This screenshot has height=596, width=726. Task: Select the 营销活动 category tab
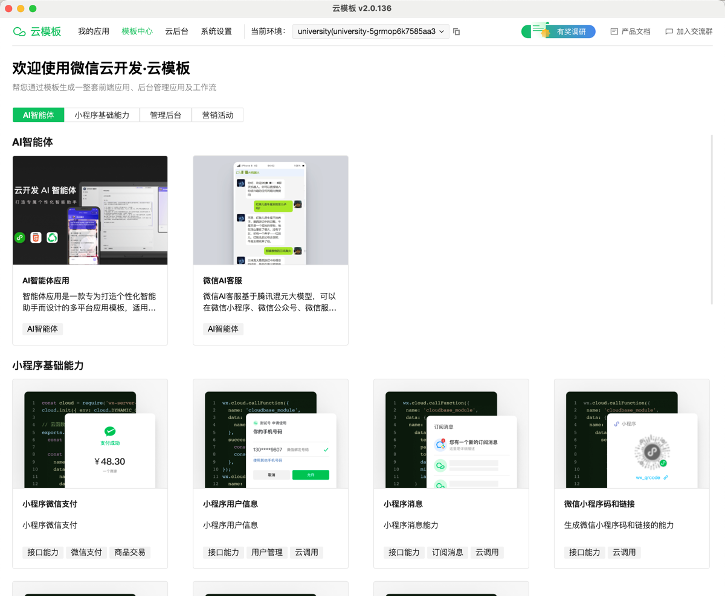(x=218, y=115)
